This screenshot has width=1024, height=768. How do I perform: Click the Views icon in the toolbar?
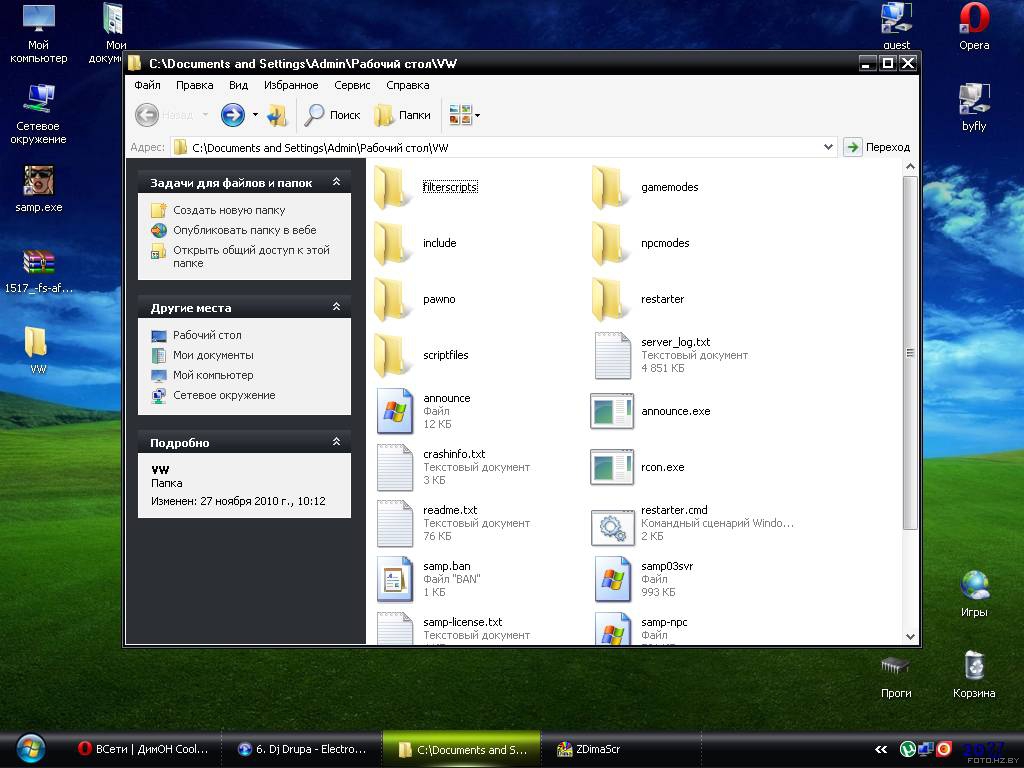460,115
